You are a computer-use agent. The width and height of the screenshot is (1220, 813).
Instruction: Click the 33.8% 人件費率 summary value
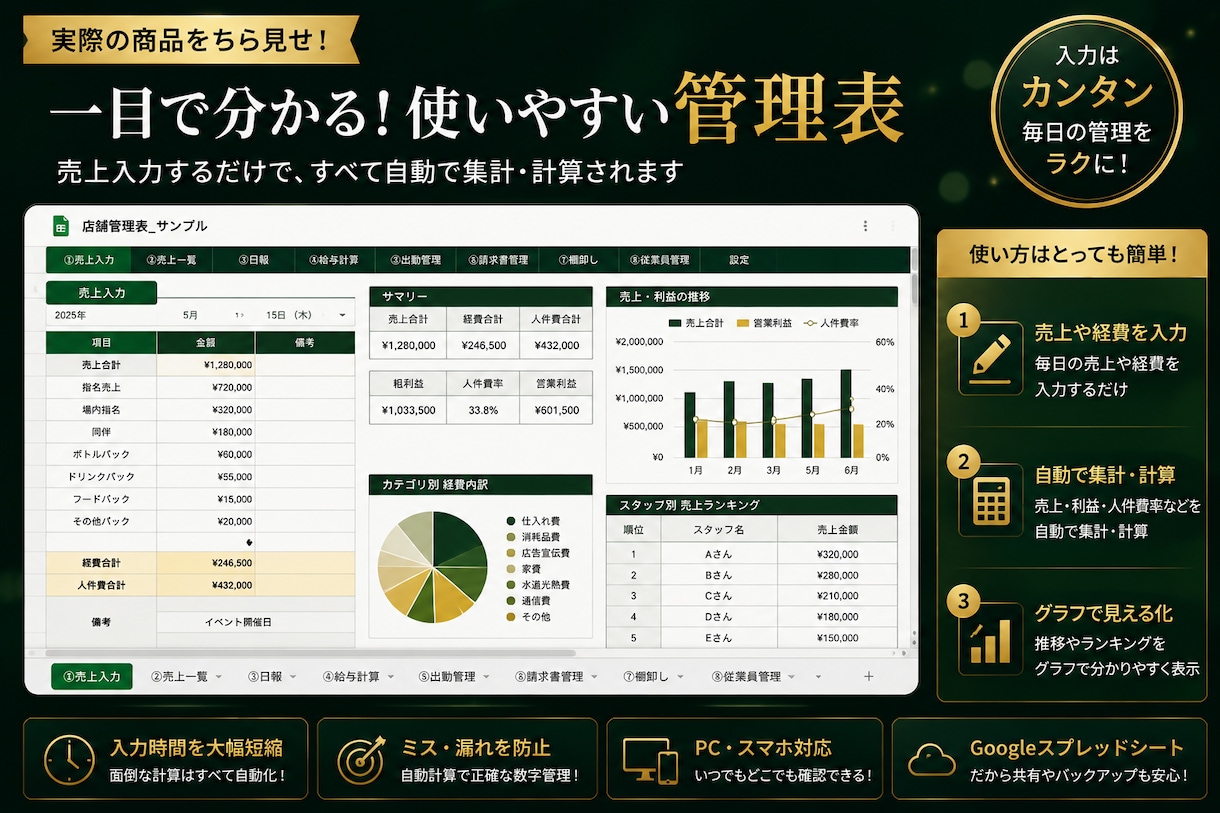(483, 410)
